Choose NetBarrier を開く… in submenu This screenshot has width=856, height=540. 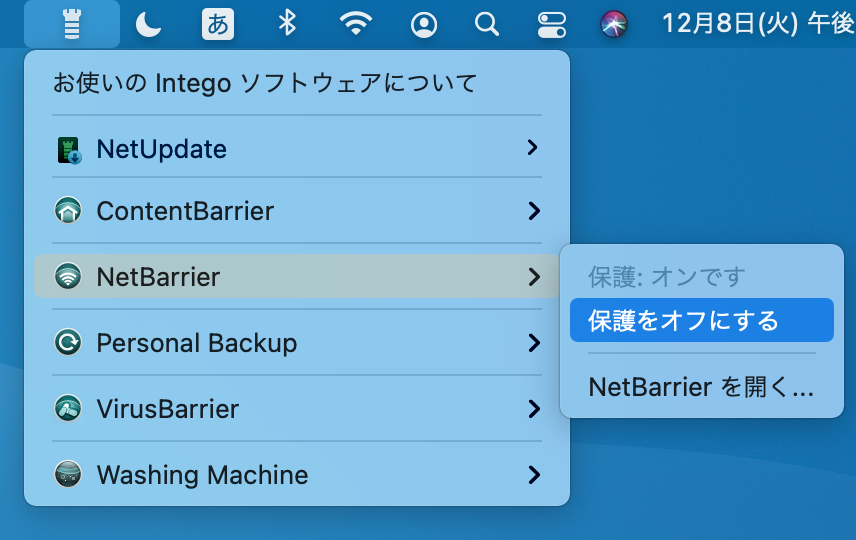click(x=701, y=387)
